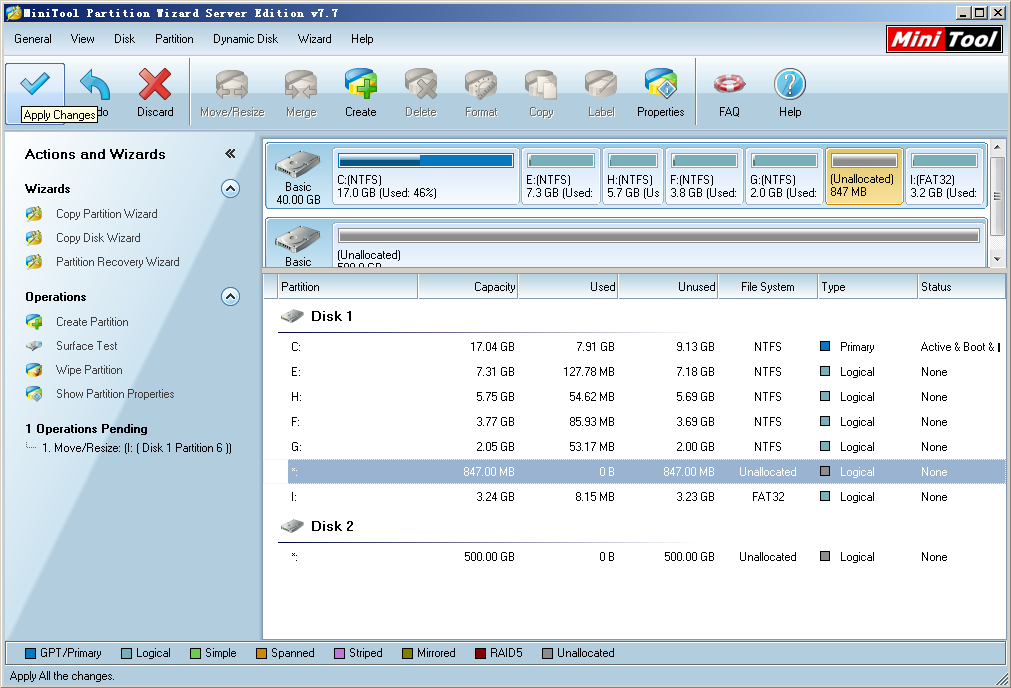
Task: Click disk map scrollbar up arrow
Action: pyautogui.click(x=997, y=147)
